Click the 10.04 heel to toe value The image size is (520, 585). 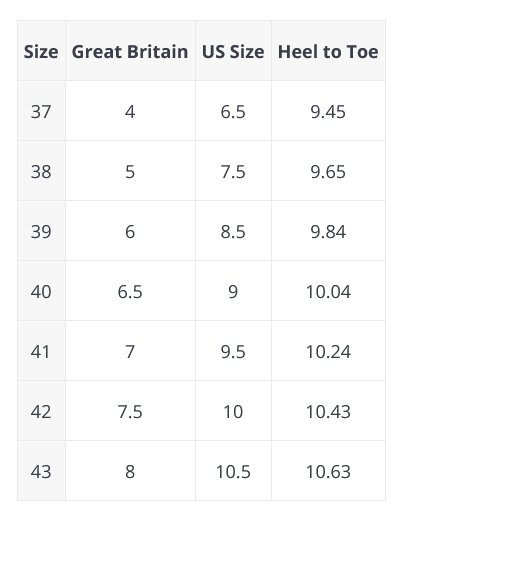[x=328, y=291]
